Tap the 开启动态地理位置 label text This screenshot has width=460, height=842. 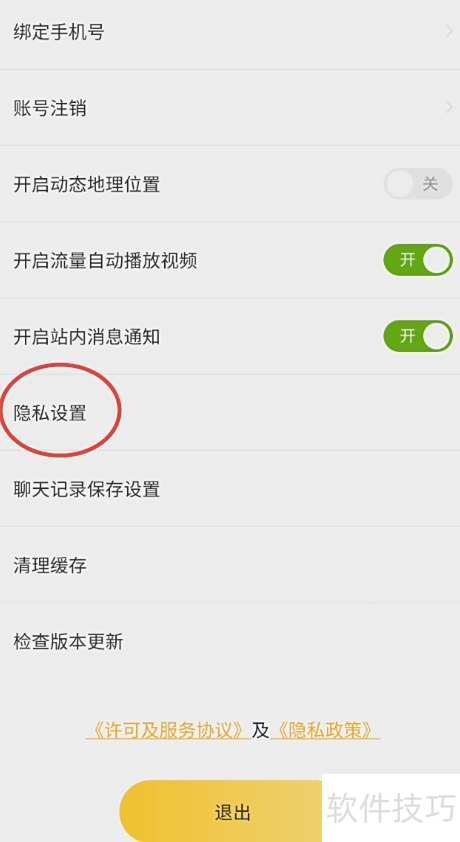pos(86,184)
